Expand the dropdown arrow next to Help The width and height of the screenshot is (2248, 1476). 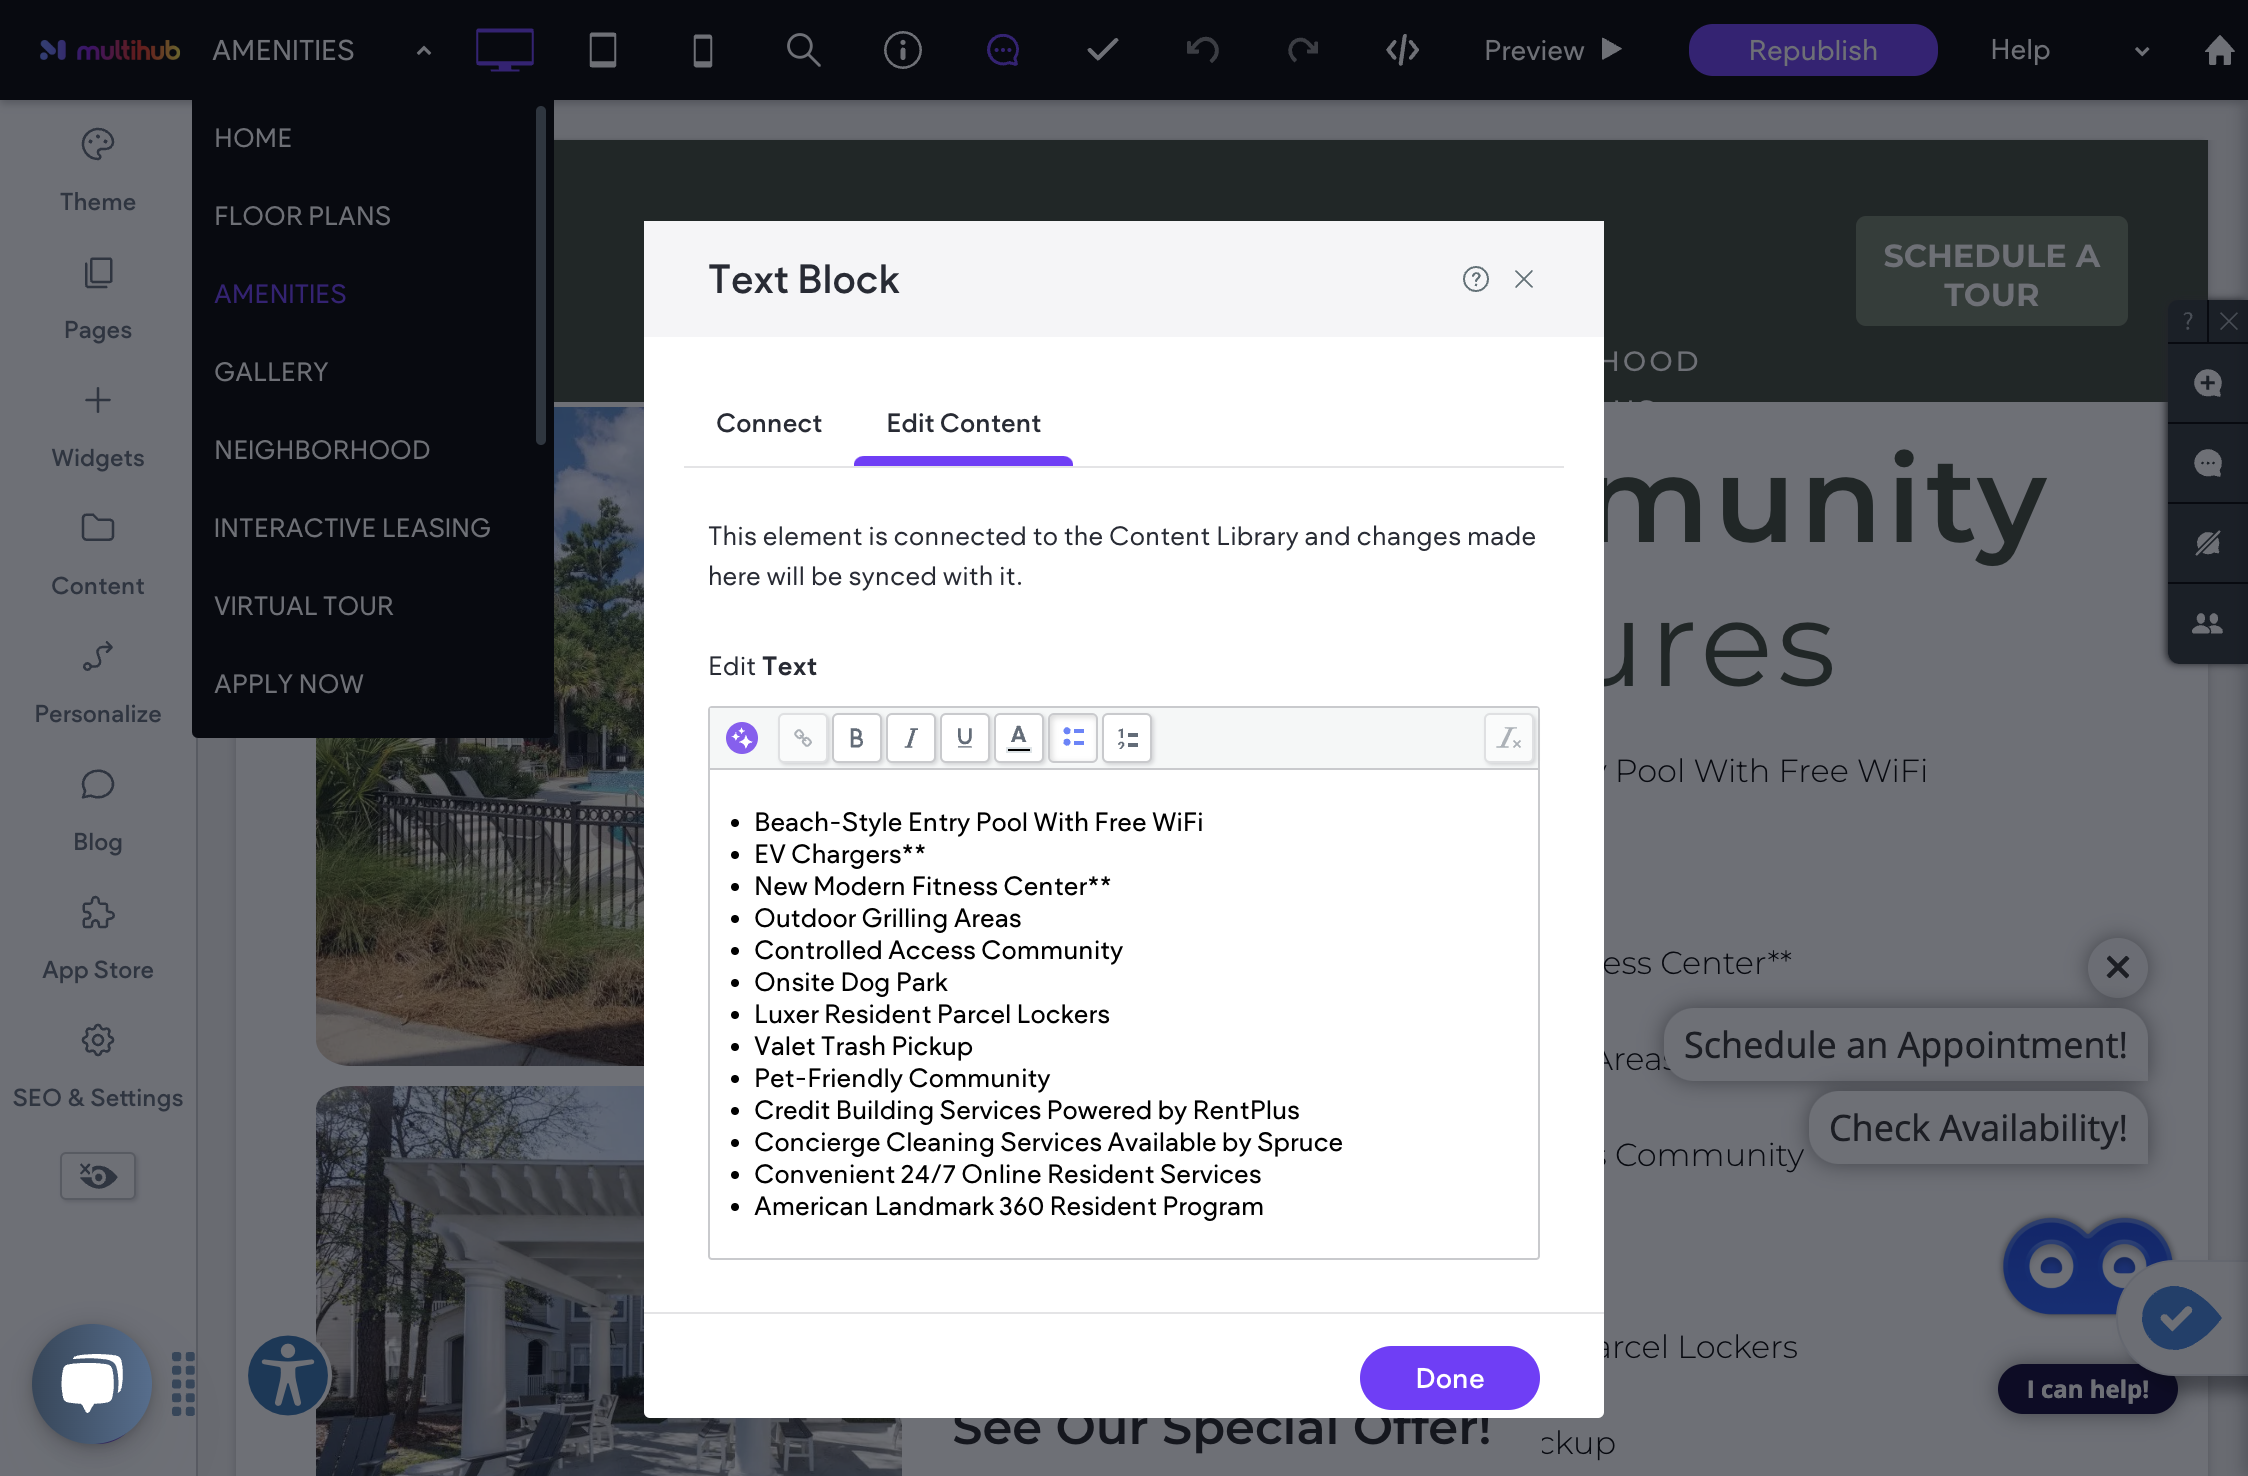pos(2141,51)
